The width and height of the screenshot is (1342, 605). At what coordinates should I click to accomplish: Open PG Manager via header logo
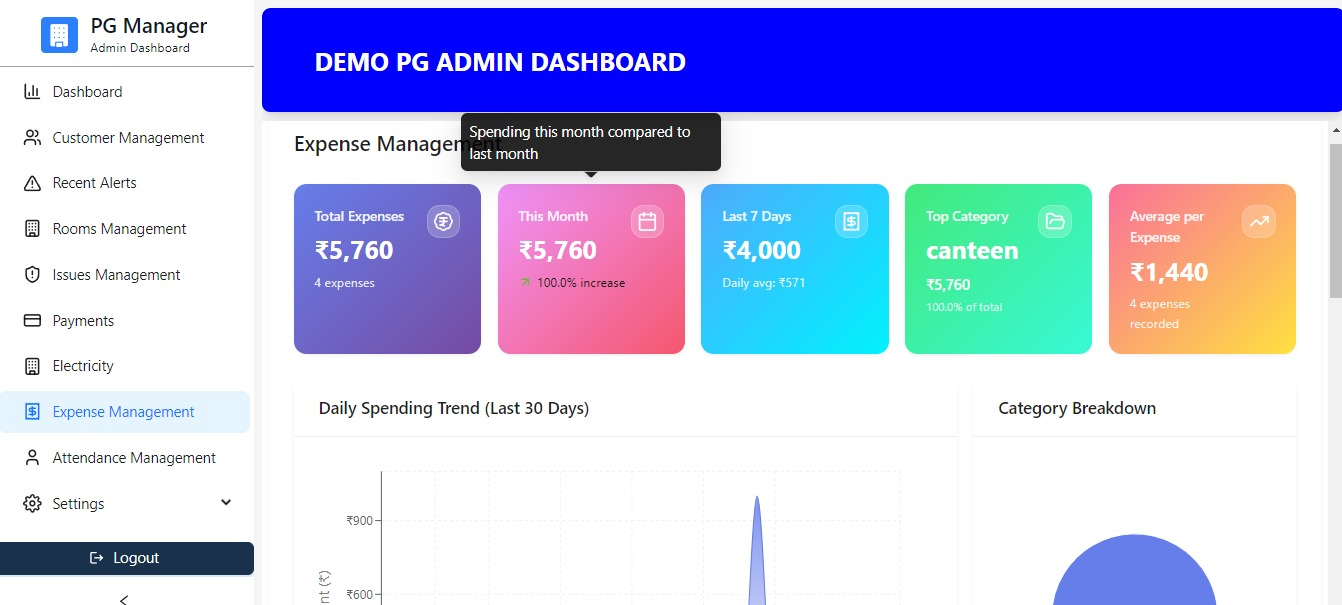pos(59,33)
